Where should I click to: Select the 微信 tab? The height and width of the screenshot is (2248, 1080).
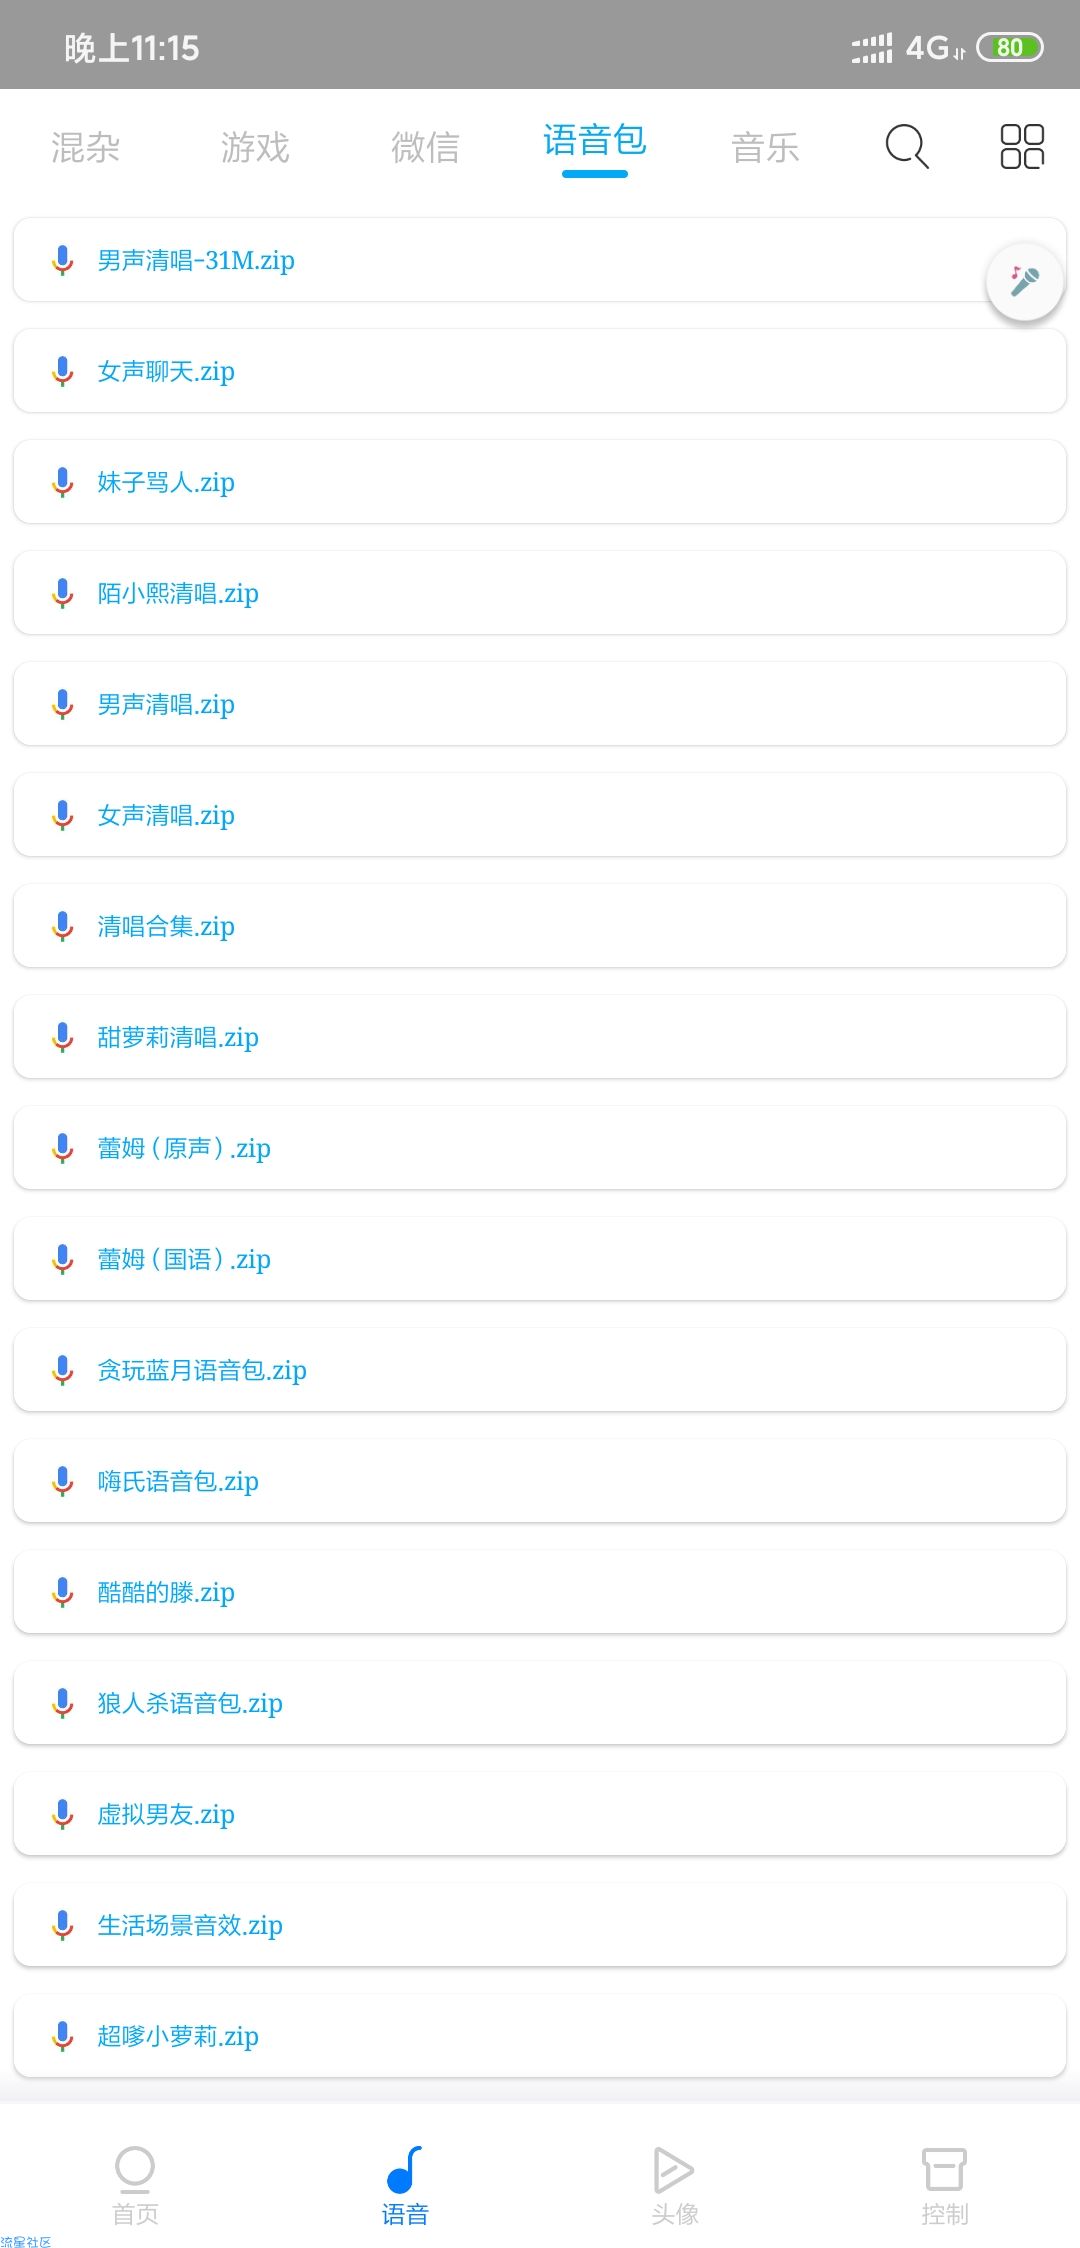click(425, 148)
